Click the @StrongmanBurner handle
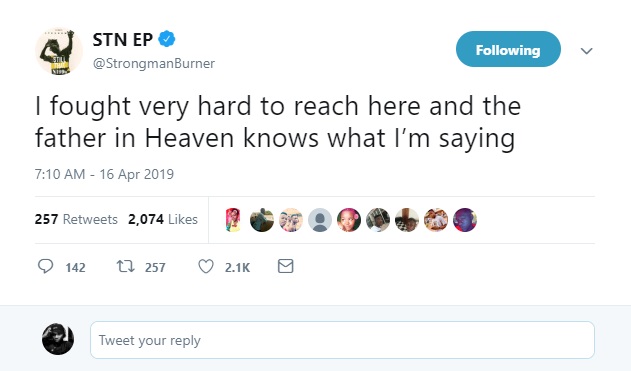The width and height of the screenshot is (631, 371). tap(154, 64)
